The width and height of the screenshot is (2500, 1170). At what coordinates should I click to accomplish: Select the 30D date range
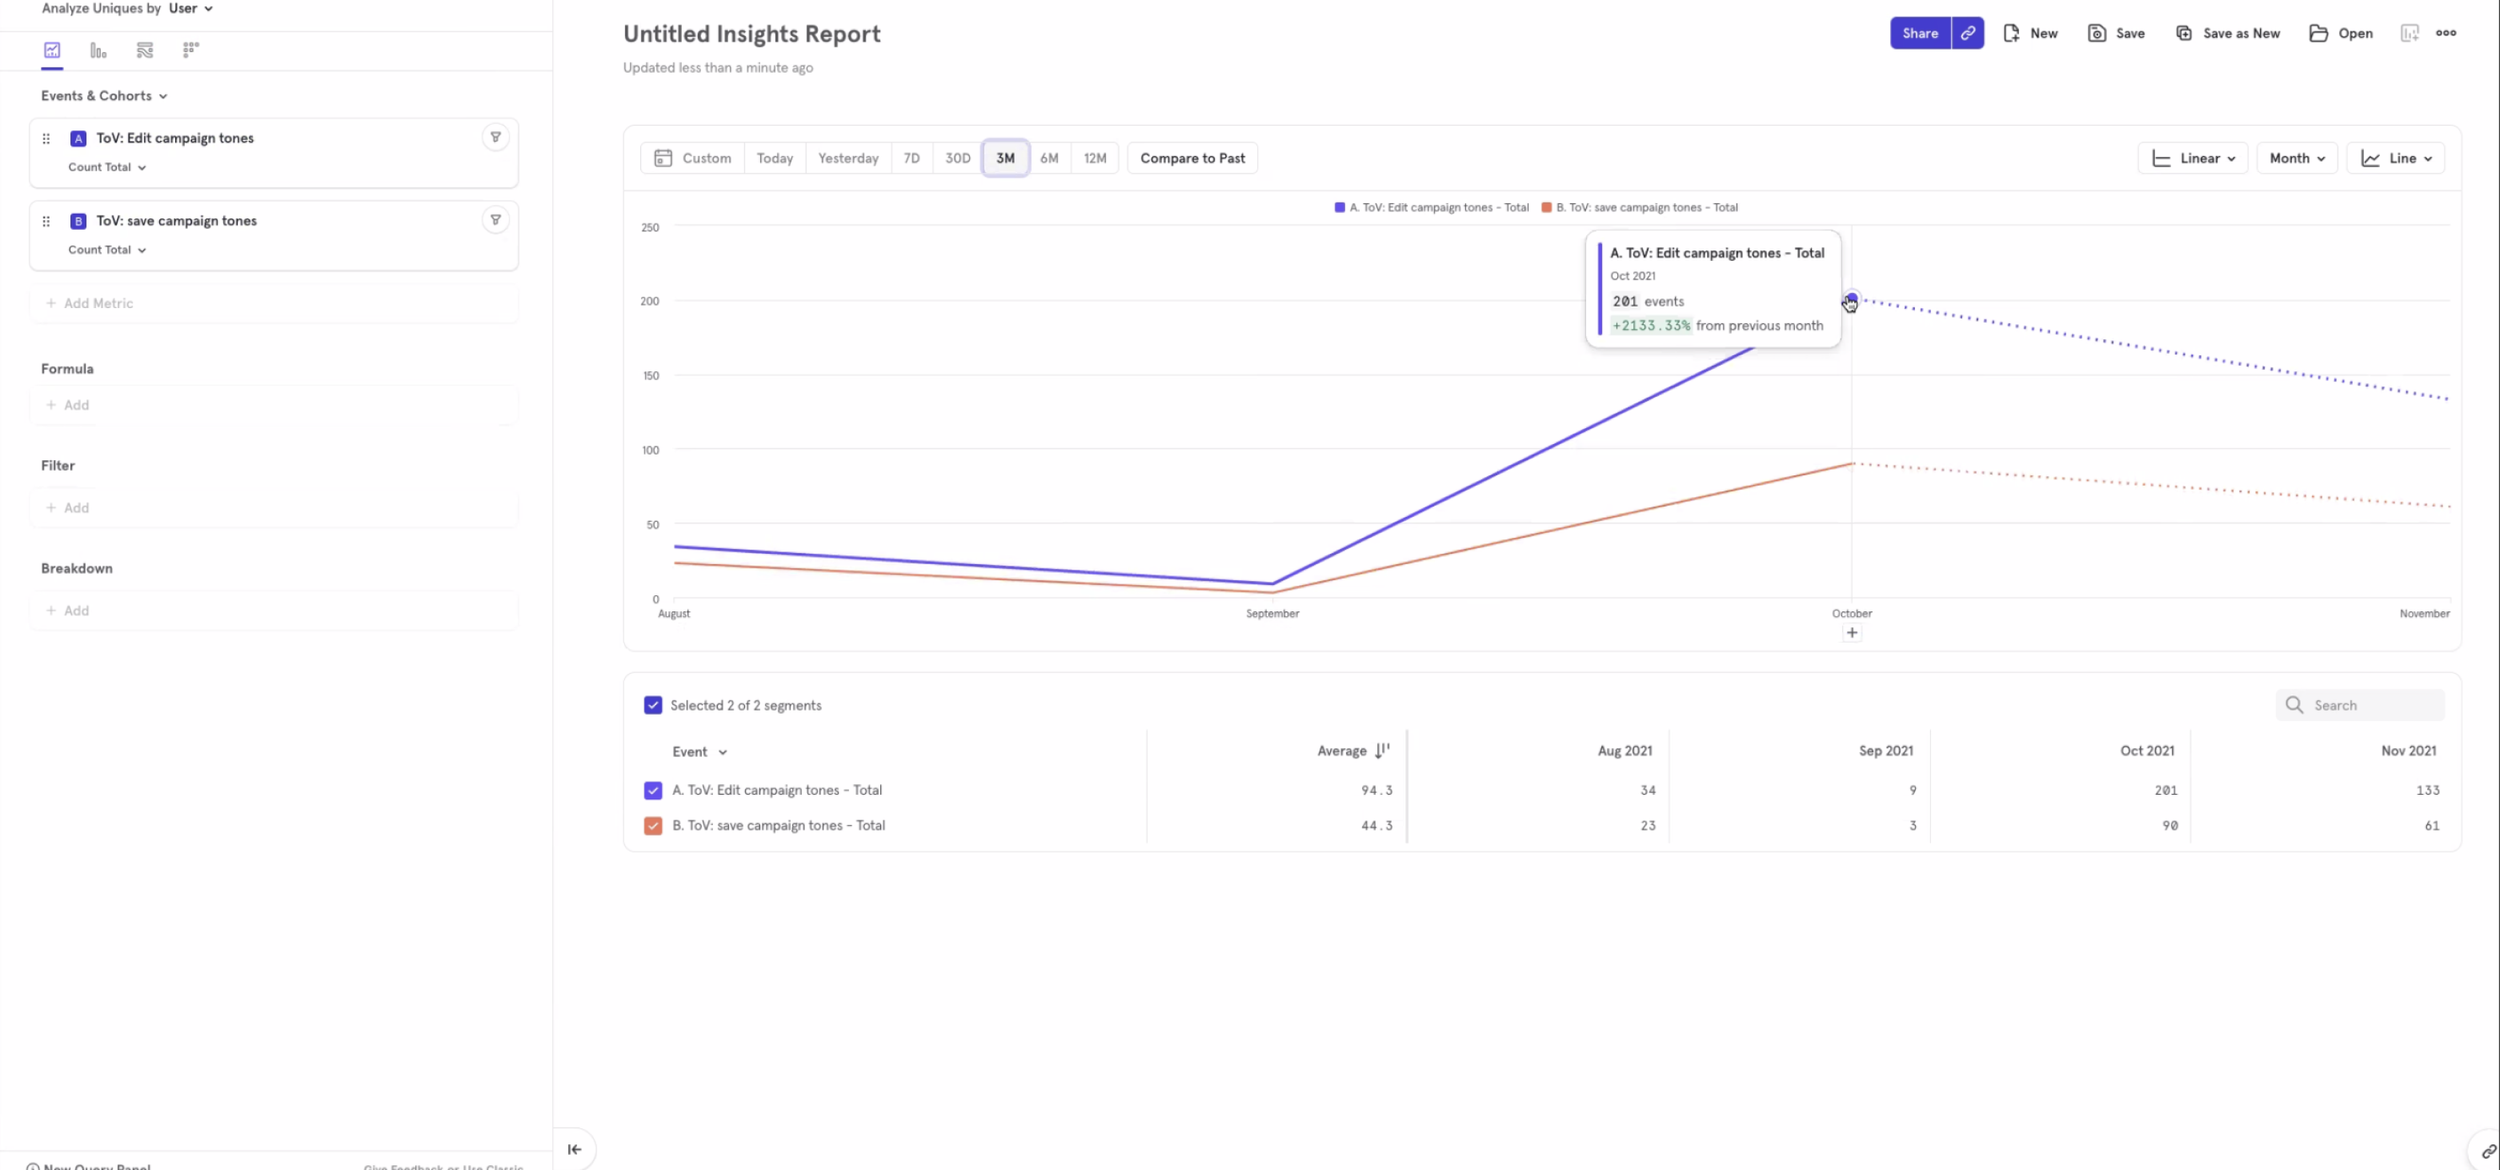point(957,158)
